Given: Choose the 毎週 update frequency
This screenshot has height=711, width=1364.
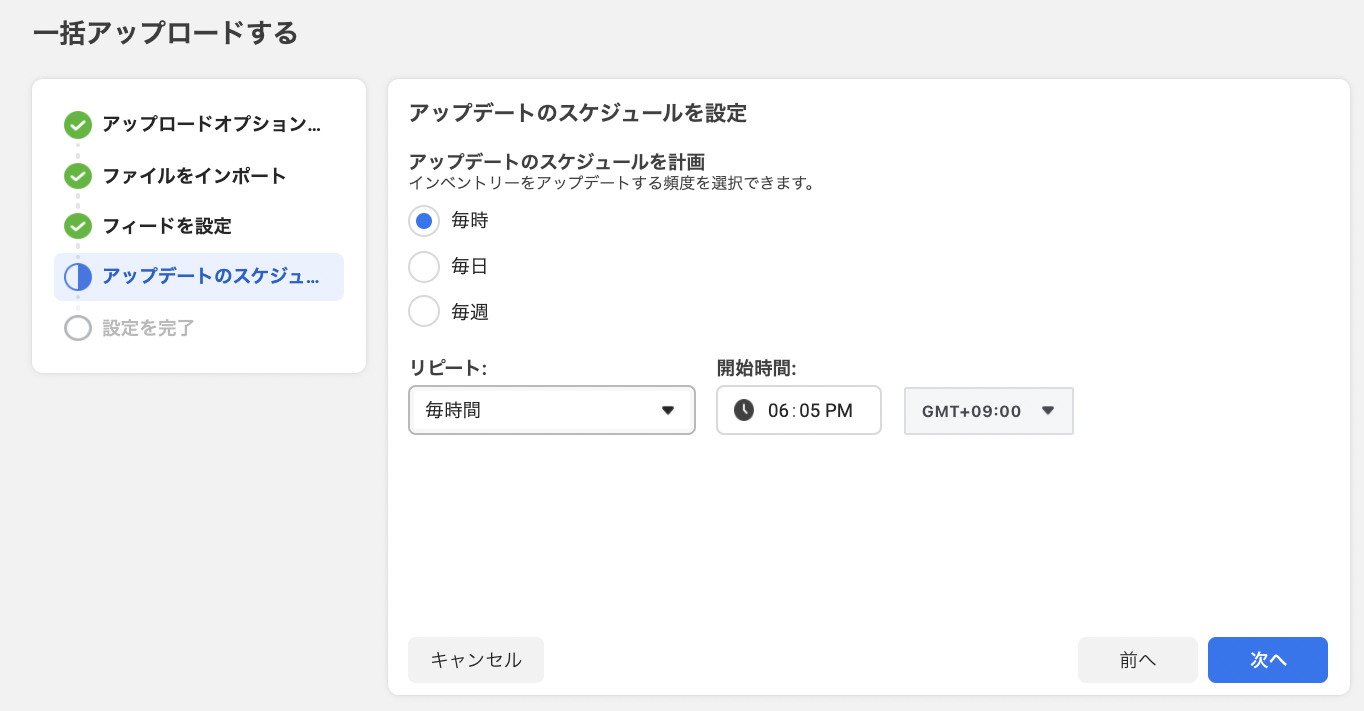Looking at the screenshot, I should [x=424, y=312].
